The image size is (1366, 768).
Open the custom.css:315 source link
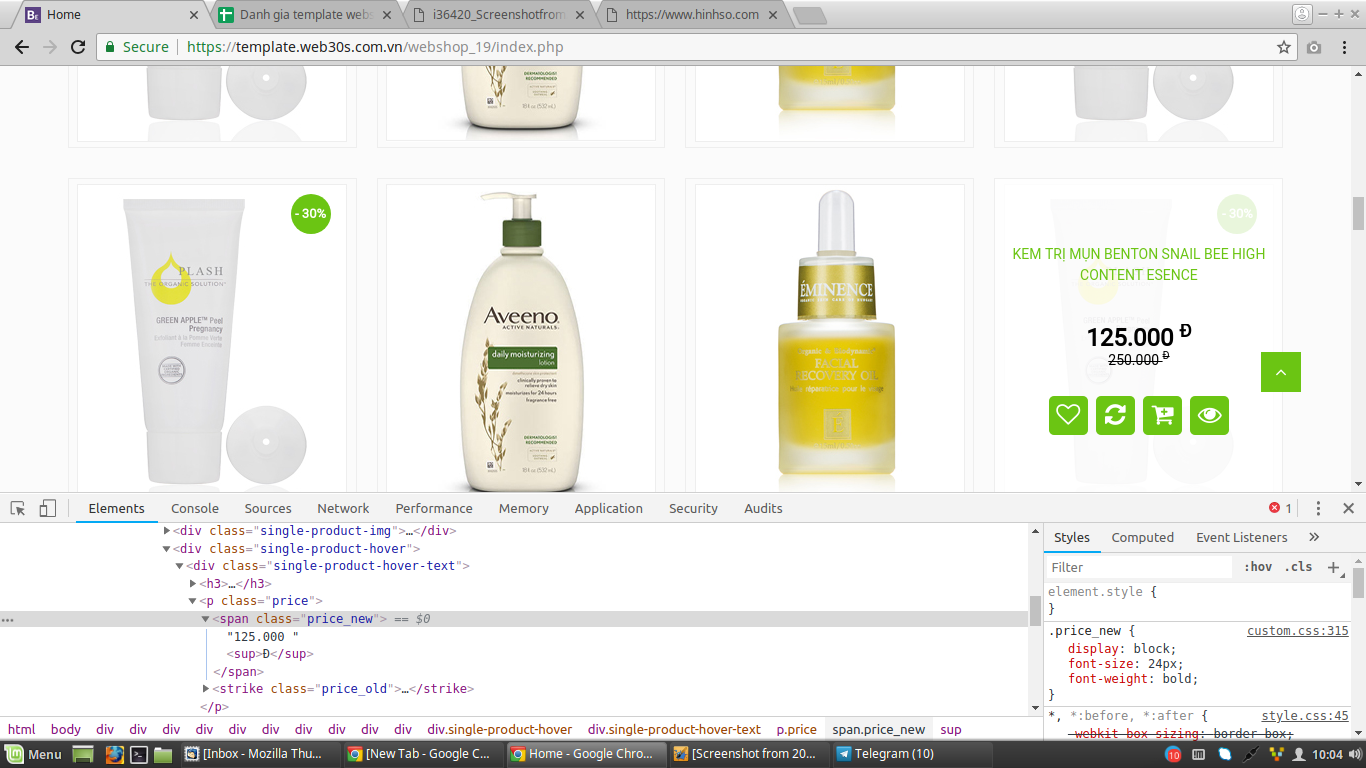[1298, 631]
